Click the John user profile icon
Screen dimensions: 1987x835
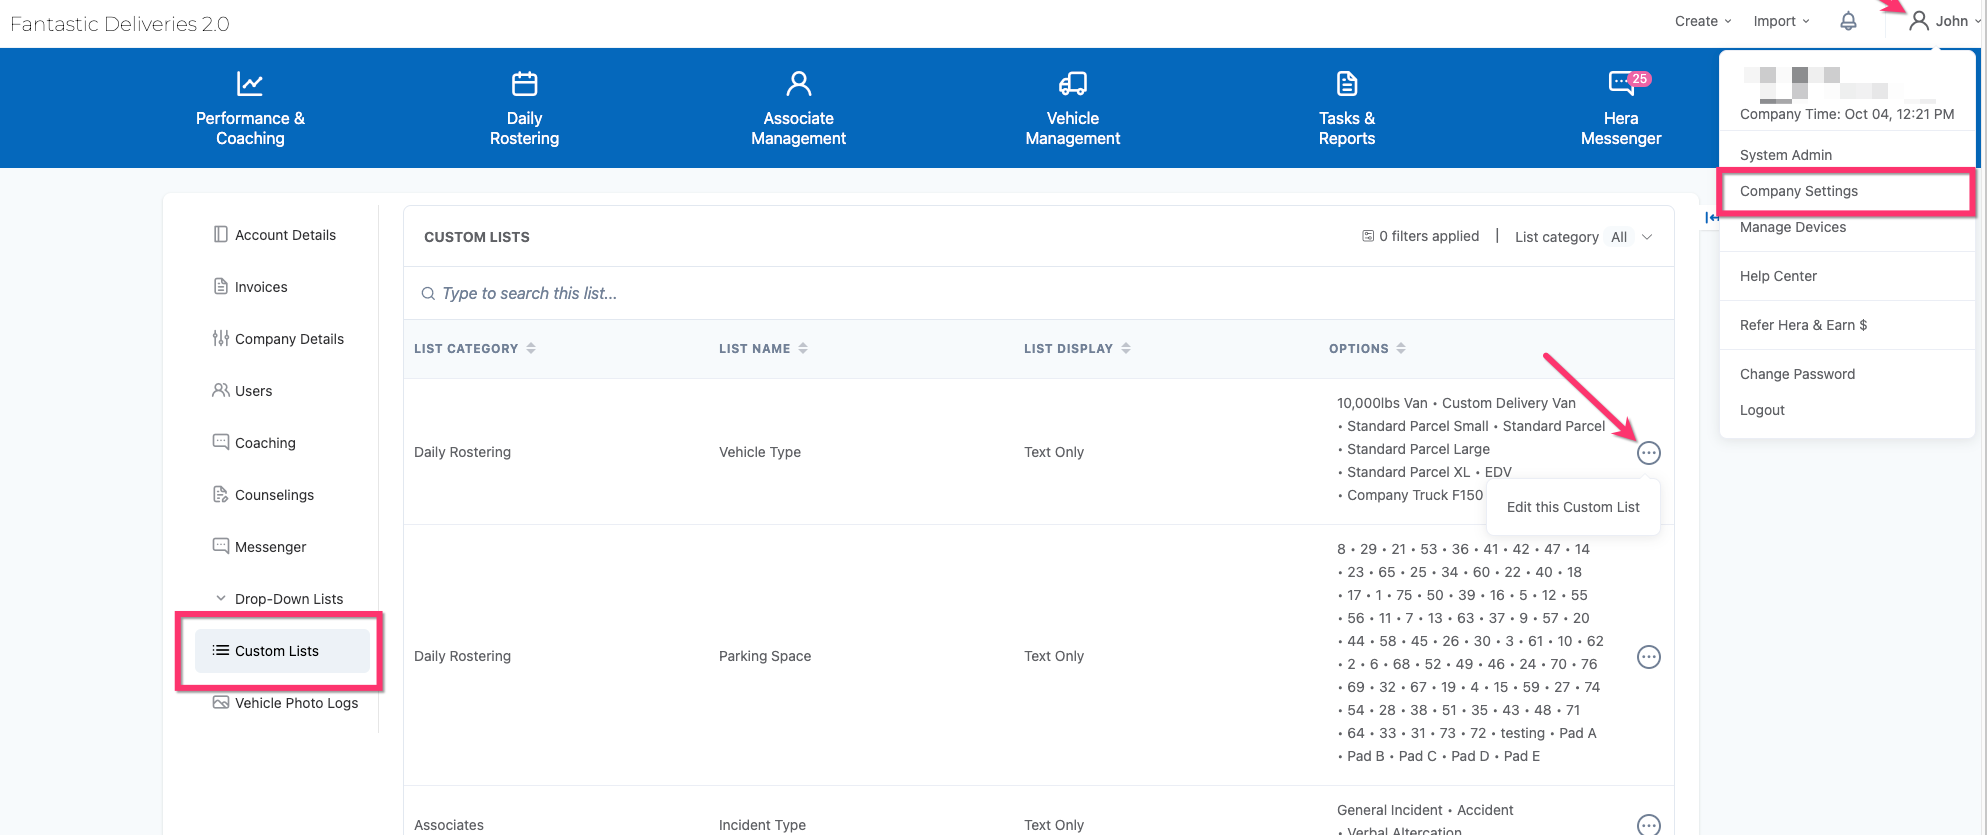[x=1918, y=21]
